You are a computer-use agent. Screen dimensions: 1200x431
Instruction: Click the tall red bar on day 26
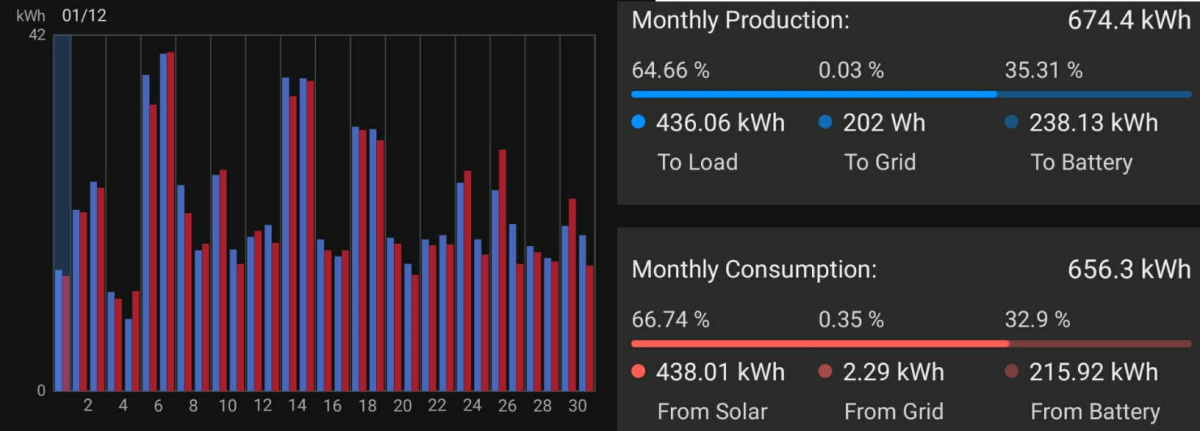(503, 270)
